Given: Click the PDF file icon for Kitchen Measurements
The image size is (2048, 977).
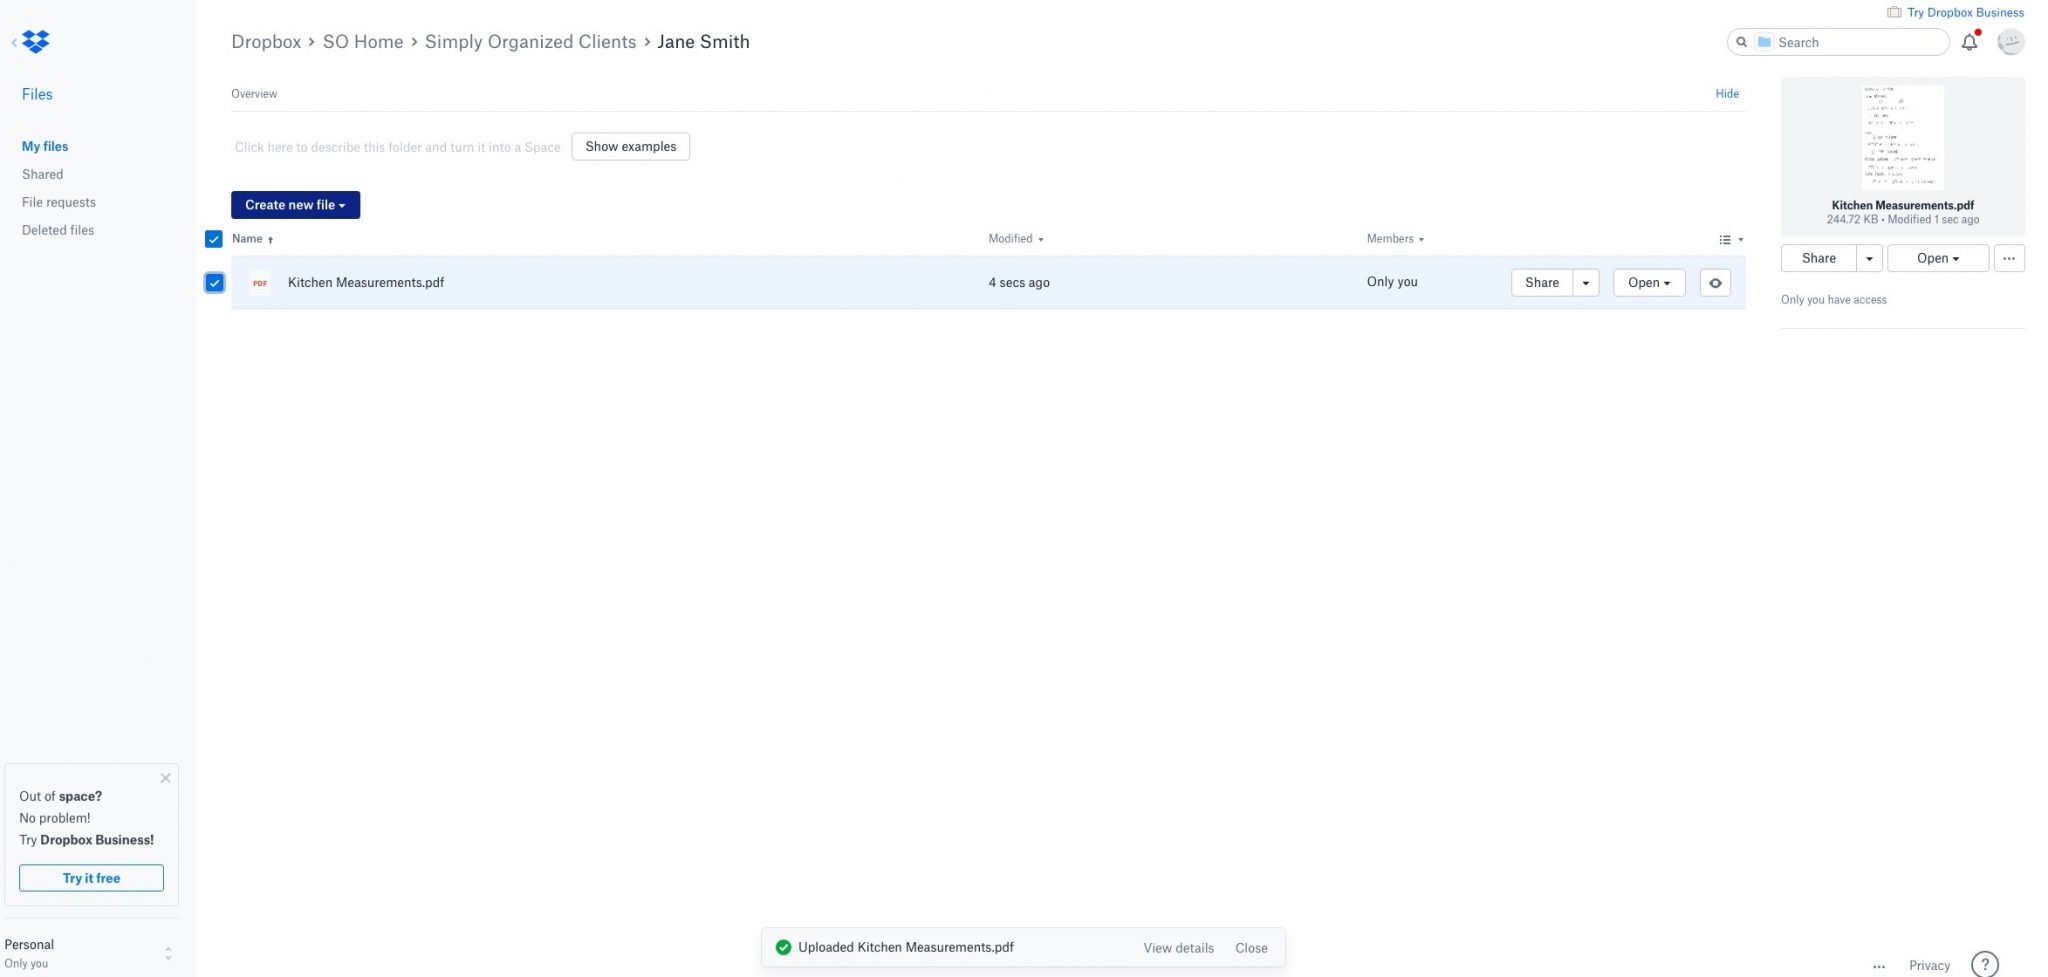Looking at the screenshot, I should [259, 282].
